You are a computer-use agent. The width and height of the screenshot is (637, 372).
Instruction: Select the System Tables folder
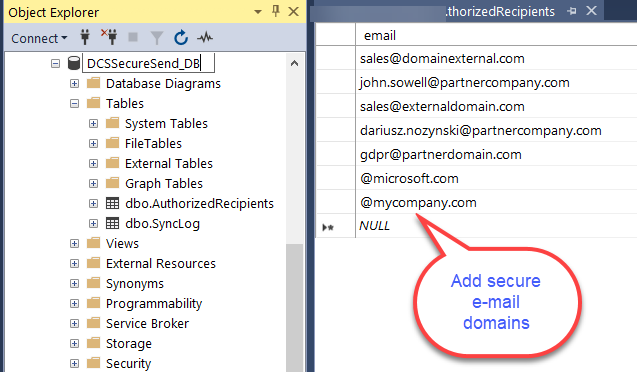pos(166,123)
